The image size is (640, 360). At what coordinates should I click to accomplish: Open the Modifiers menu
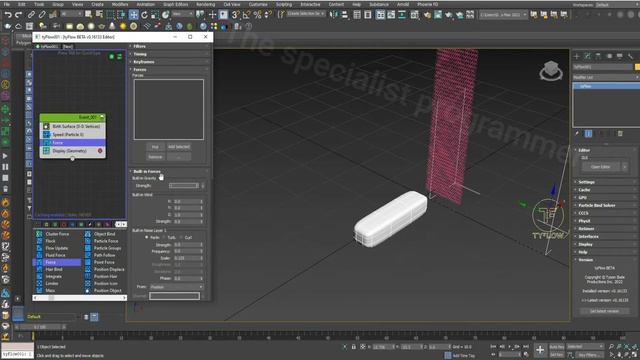(x=120, y=4)
